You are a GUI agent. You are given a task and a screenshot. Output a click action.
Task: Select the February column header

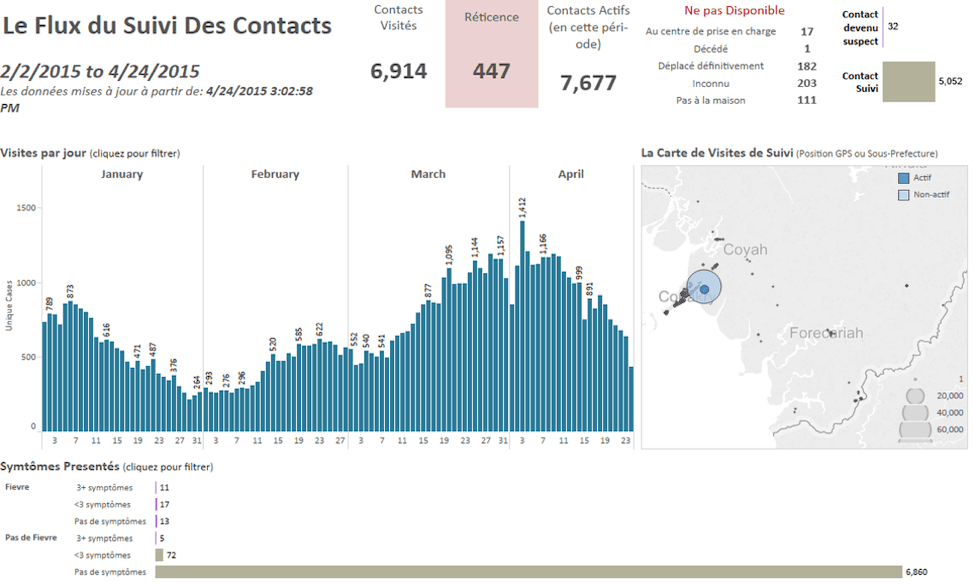point(275,174)
